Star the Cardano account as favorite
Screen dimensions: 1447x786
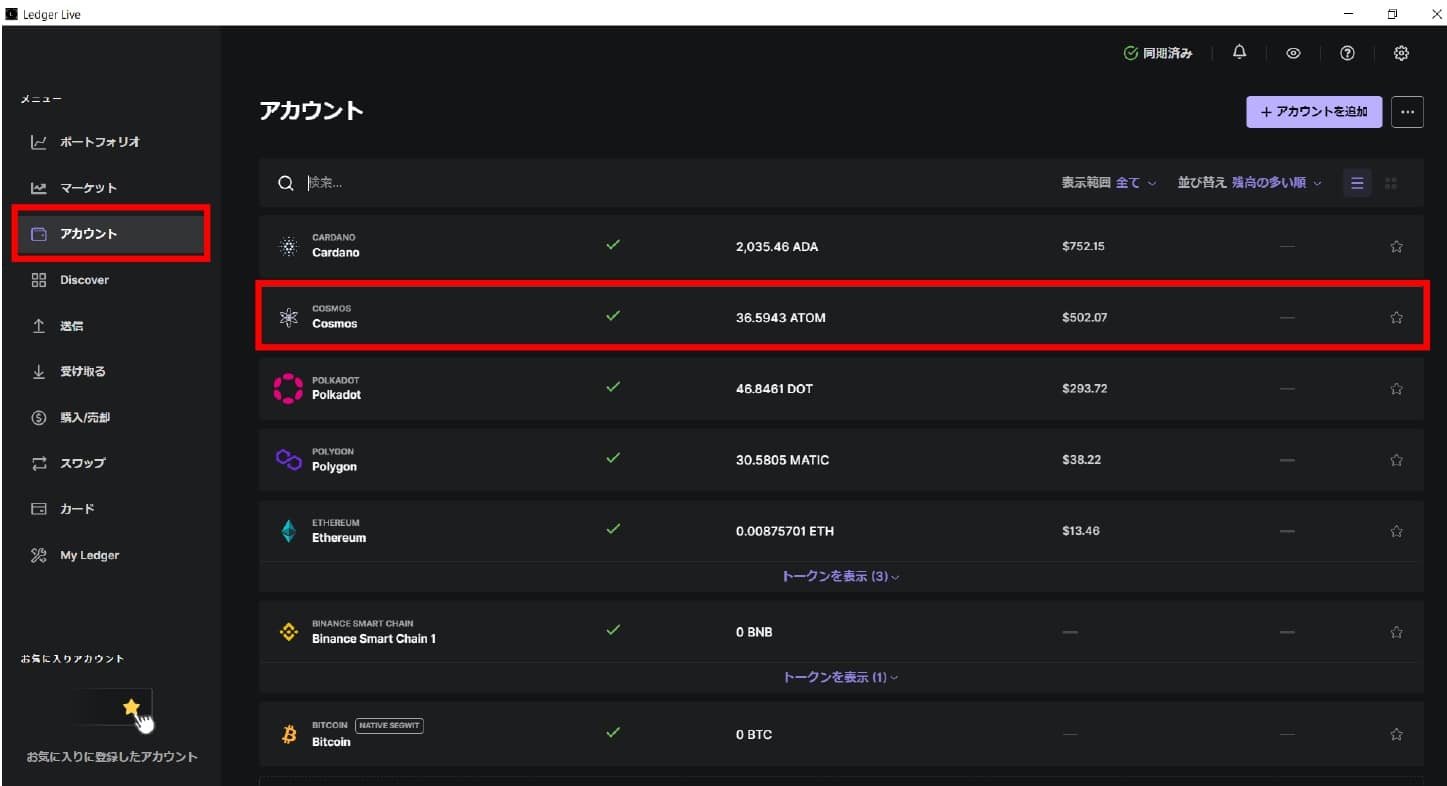pos(1396,247)
